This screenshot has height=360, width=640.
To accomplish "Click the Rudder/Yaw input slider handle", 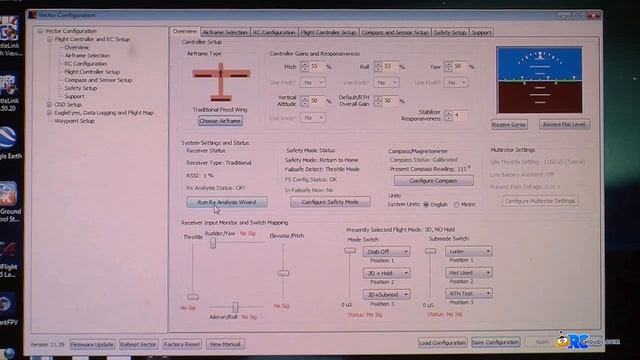I will (x=213, y=243).
